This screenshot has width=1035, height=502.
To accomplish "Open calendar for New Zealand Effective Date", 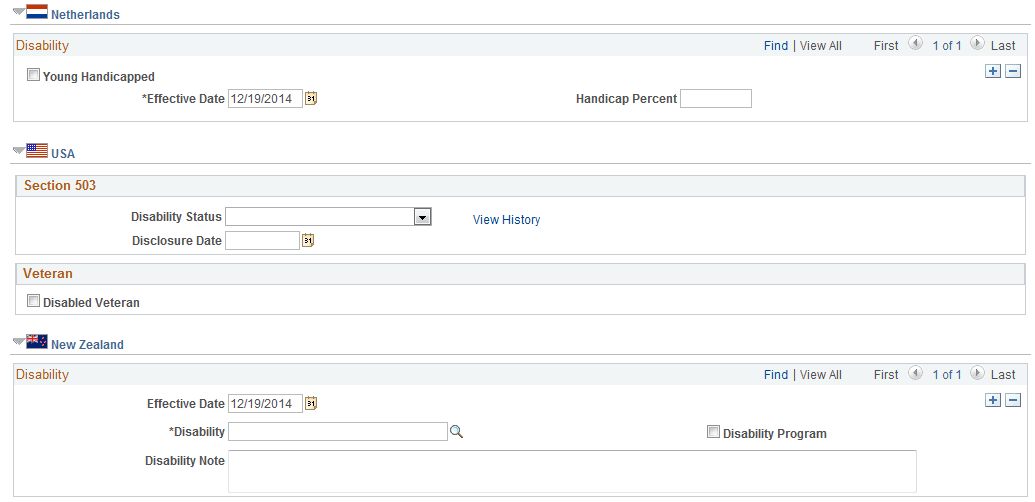I will click(x=311, y=403).
